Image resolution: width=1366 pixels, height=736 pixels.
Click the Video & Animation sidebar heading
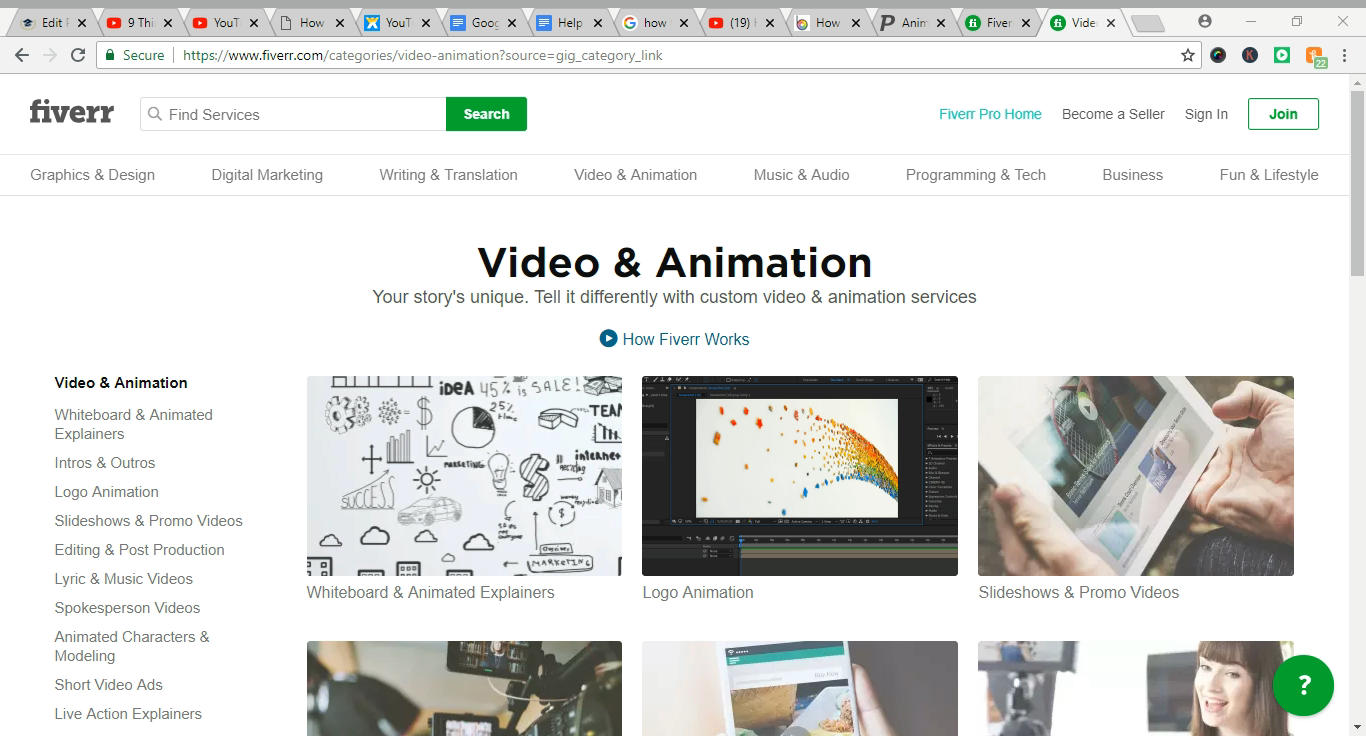(121, 383)
